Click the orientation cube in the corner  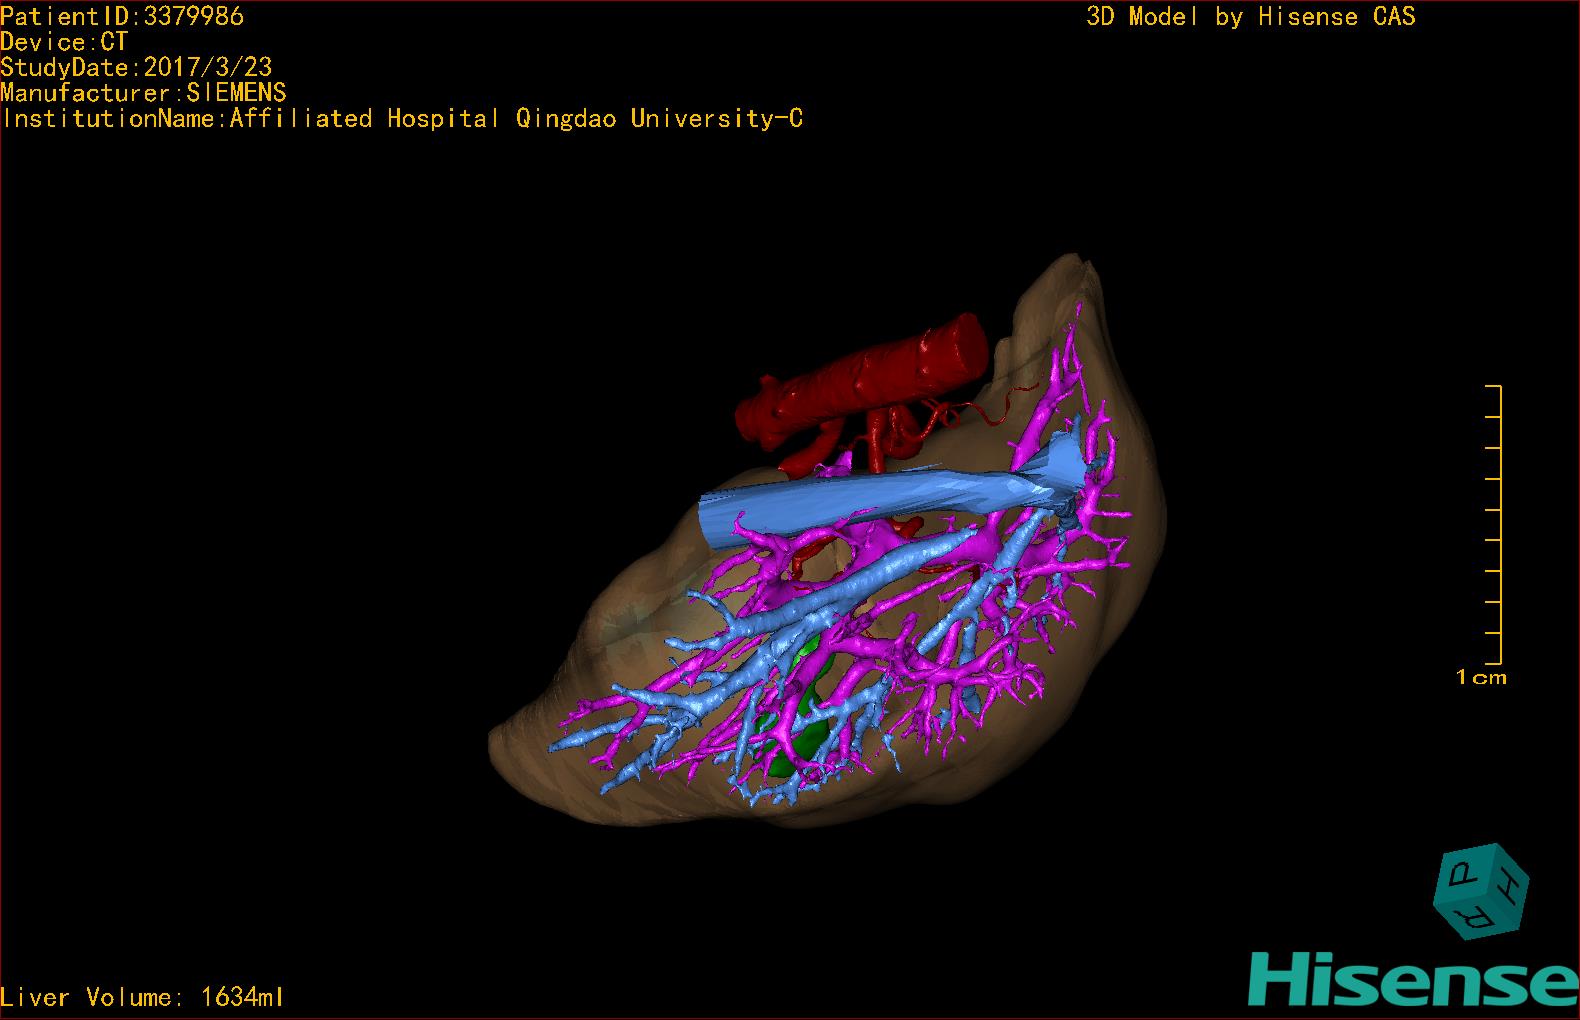(x=1481, y=891)
